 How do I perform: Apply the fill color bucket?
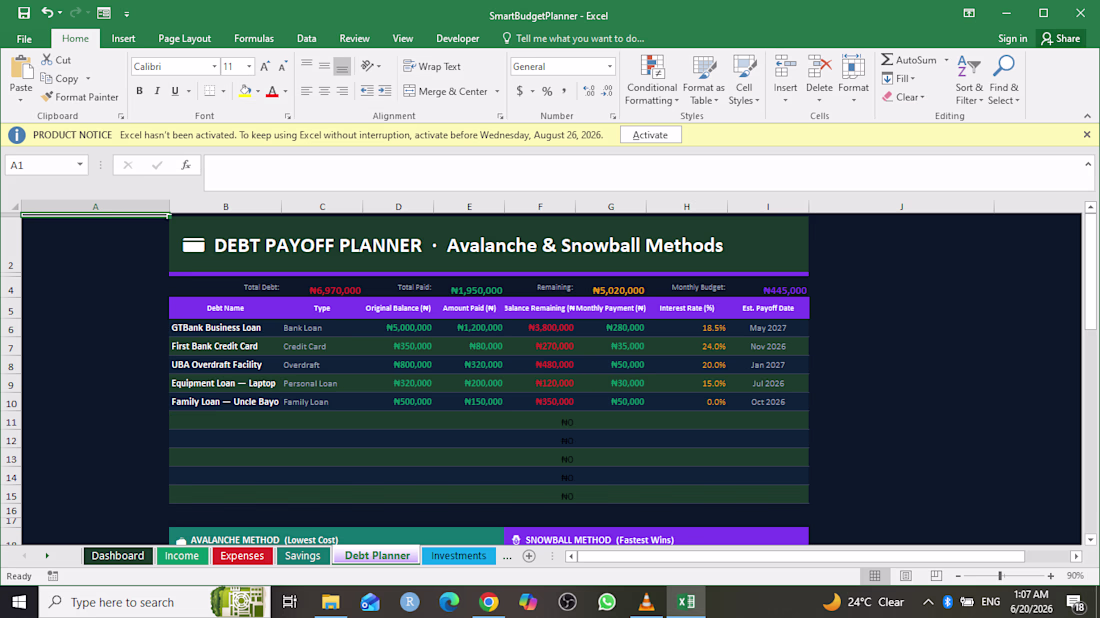coord(245,91)
